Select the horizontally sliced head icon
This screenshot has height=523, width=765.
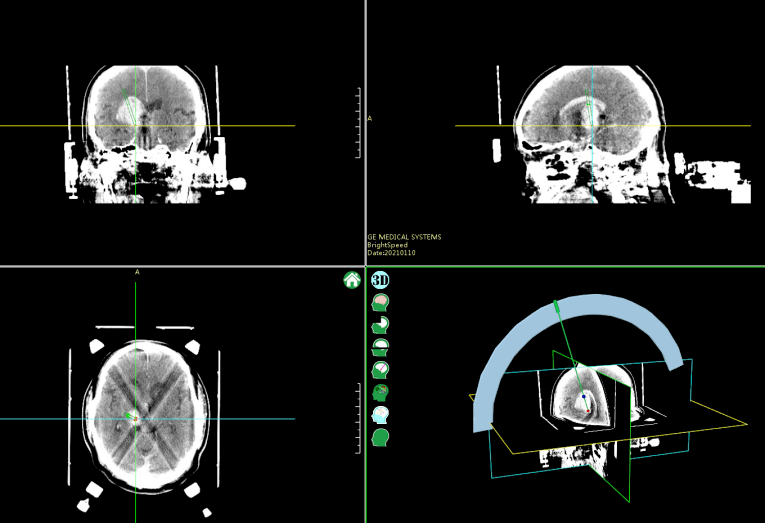(380, 347)
